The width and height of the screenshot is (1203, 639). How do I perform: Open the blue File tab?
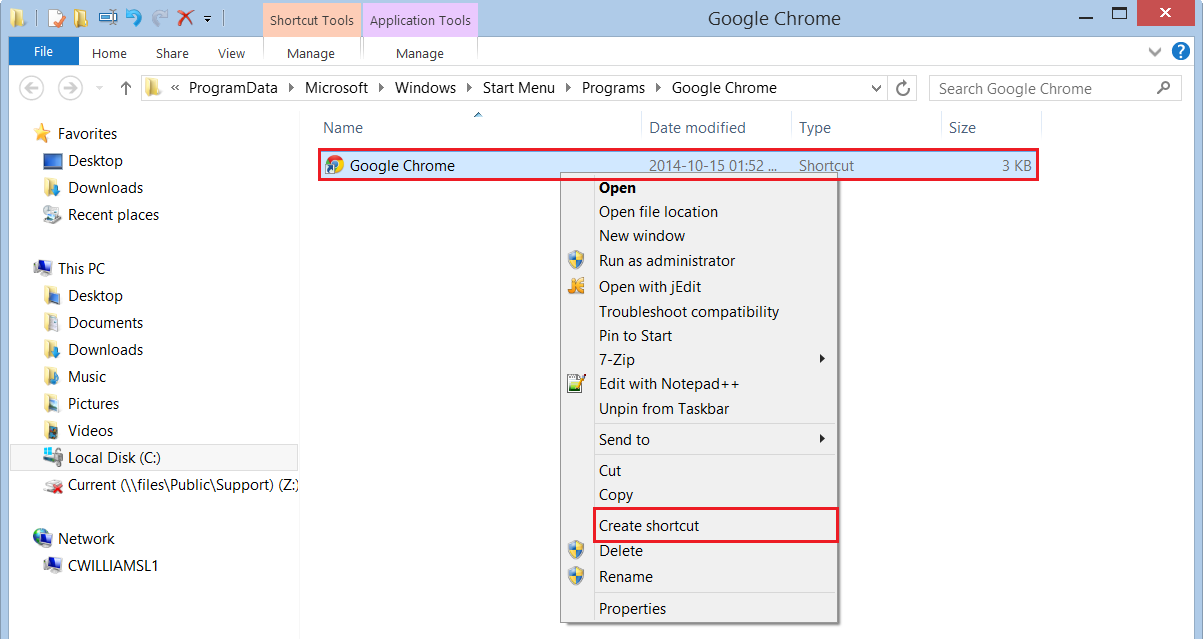43,52
